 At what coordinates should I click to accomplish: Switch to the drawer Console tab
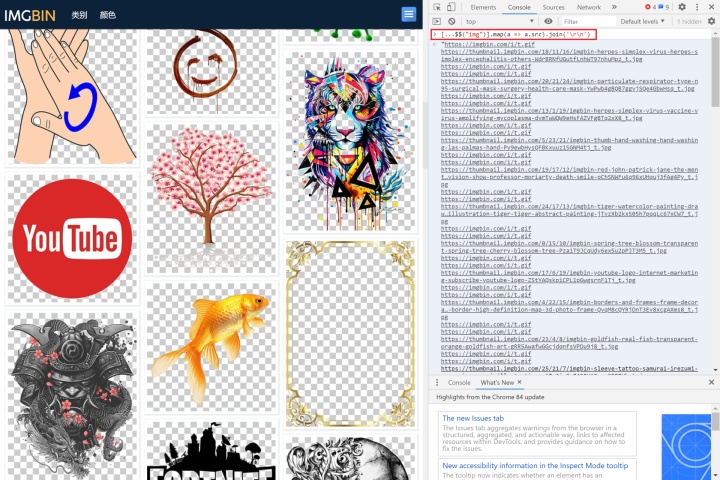[x=459, y=382]
